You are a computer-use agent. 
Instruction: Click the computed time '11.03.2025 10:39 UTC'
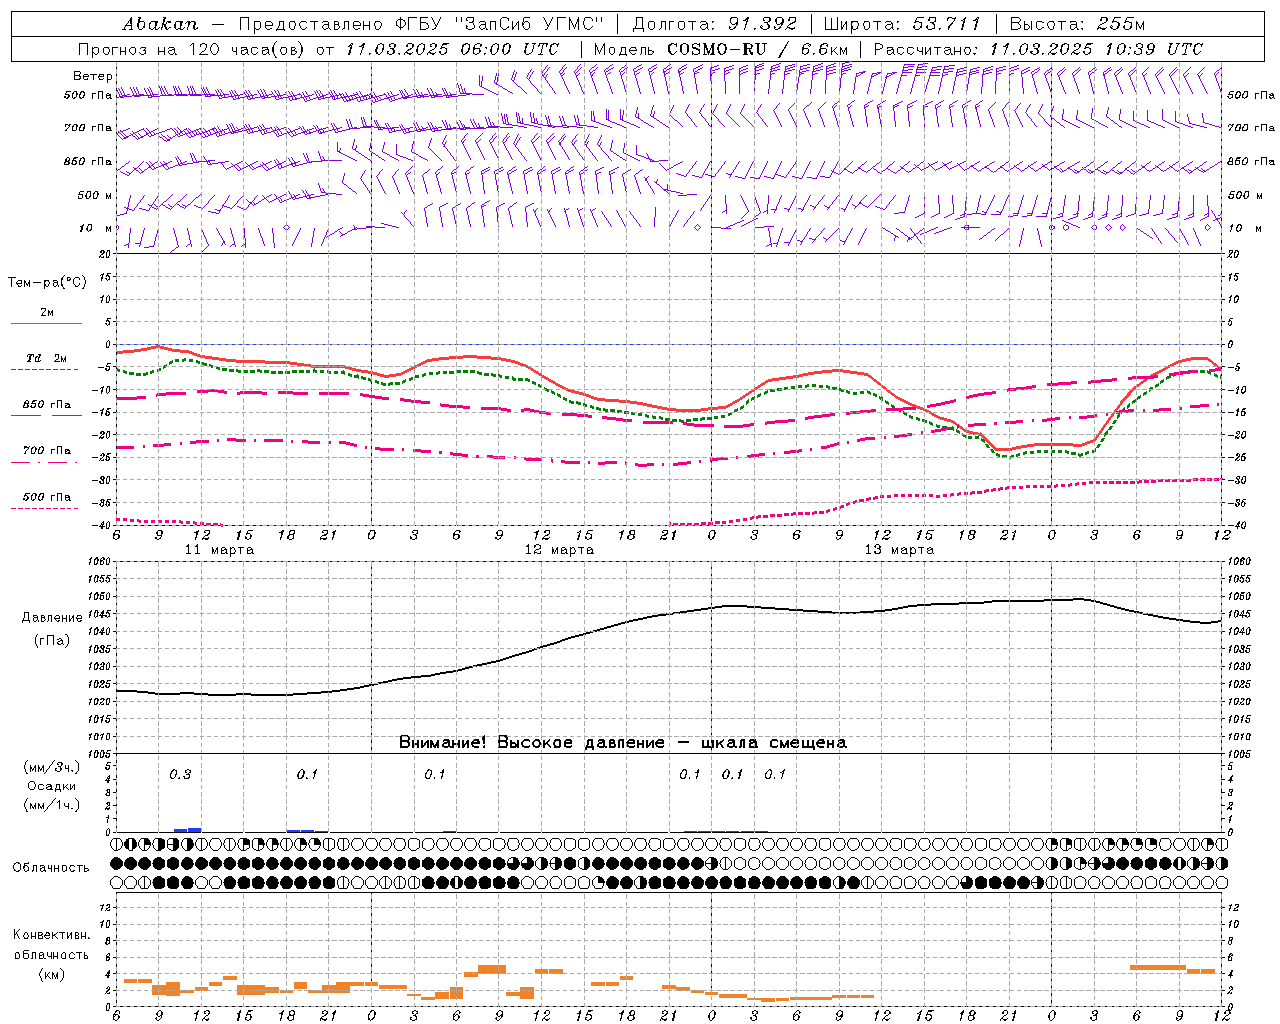click(x=1096, y=49)
